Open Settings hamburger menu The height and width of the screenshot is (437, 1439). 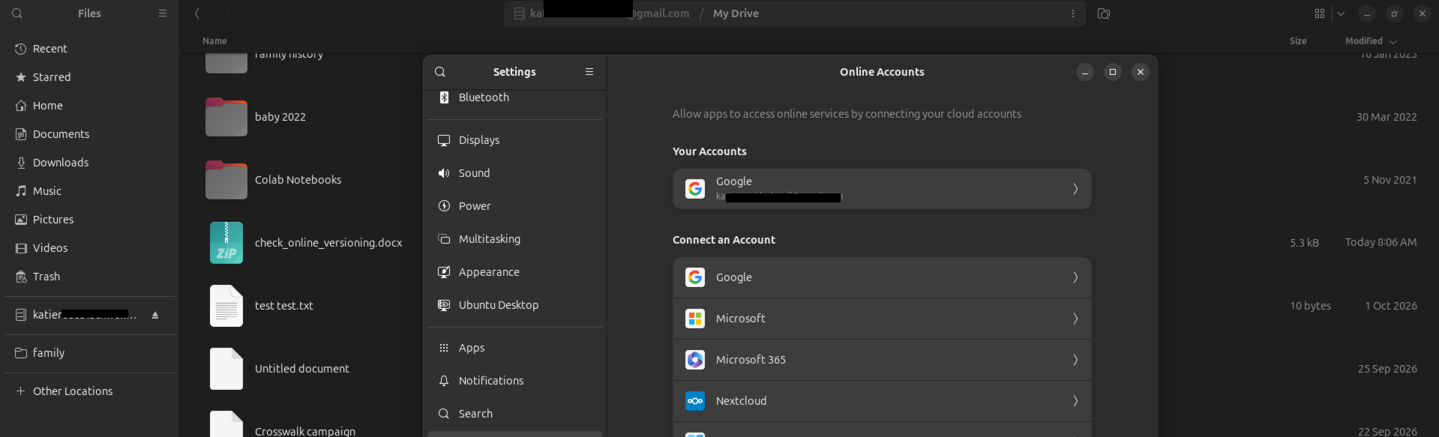(x=589, y=72)
